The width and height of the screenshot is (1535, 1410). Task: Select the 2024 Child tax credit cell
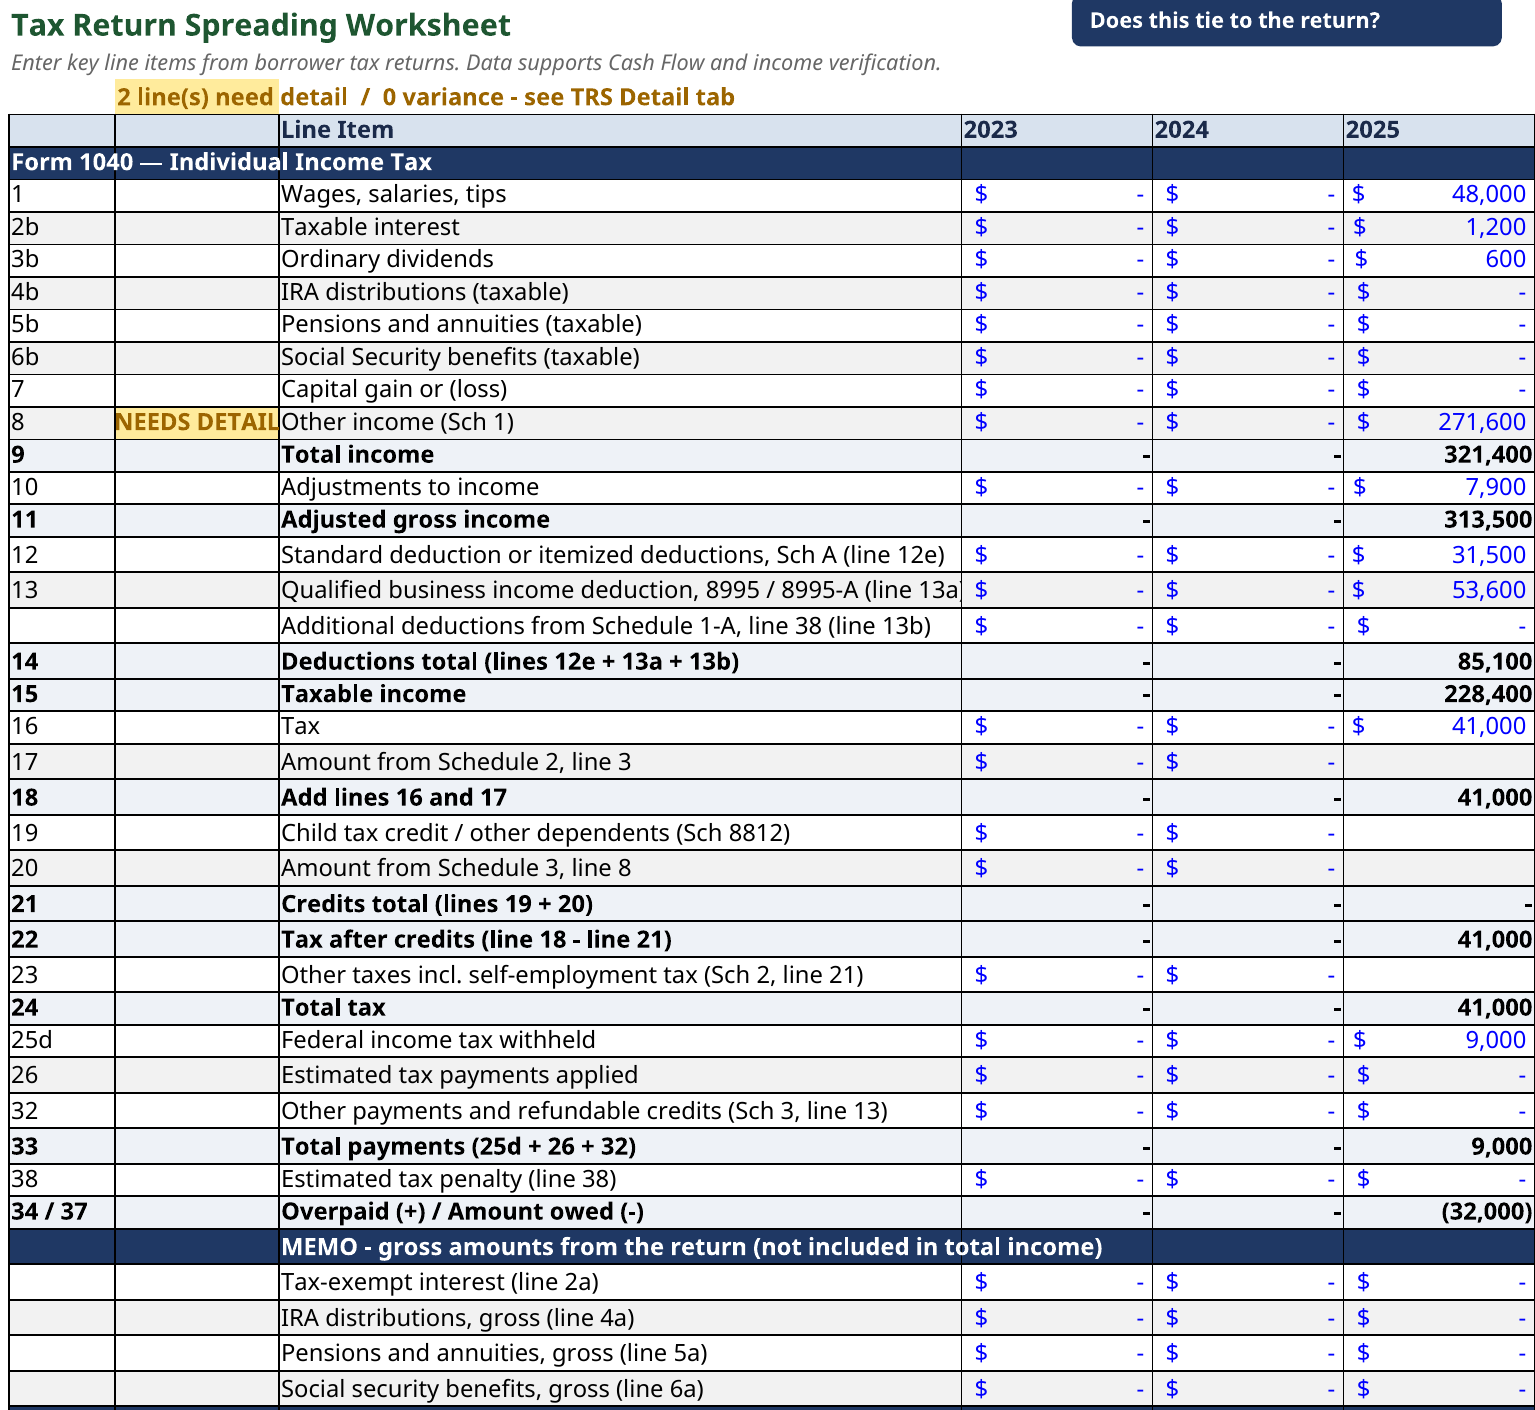[1247, 833]
